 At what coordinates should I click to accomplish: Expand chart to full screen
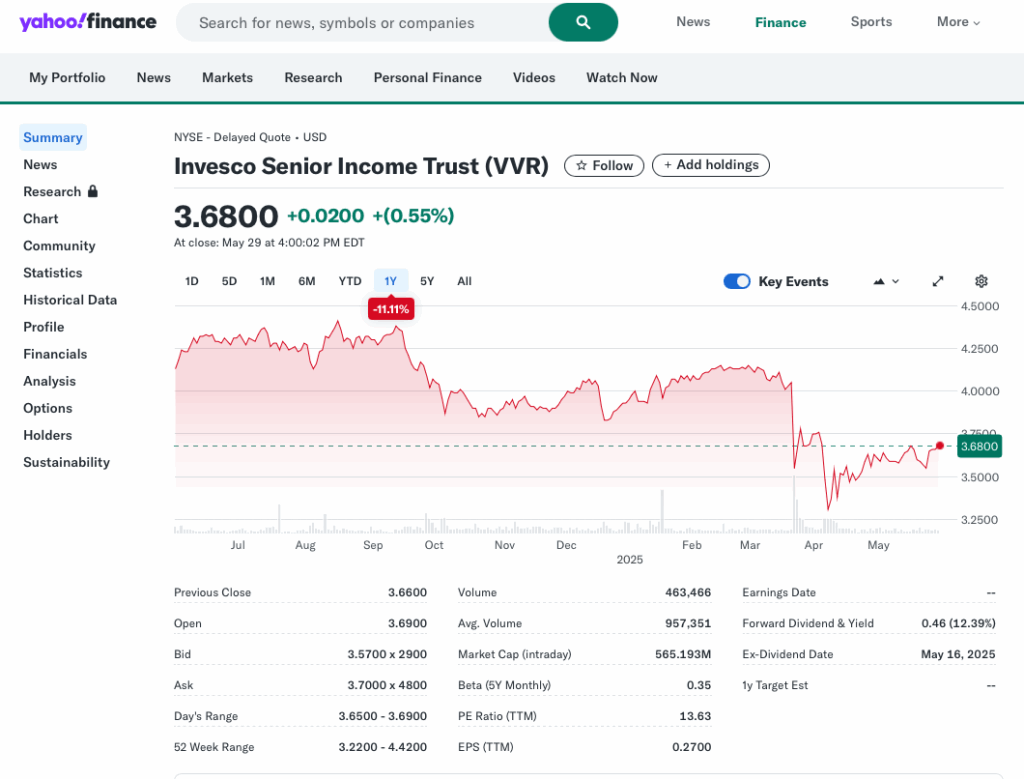click(938, 281)
